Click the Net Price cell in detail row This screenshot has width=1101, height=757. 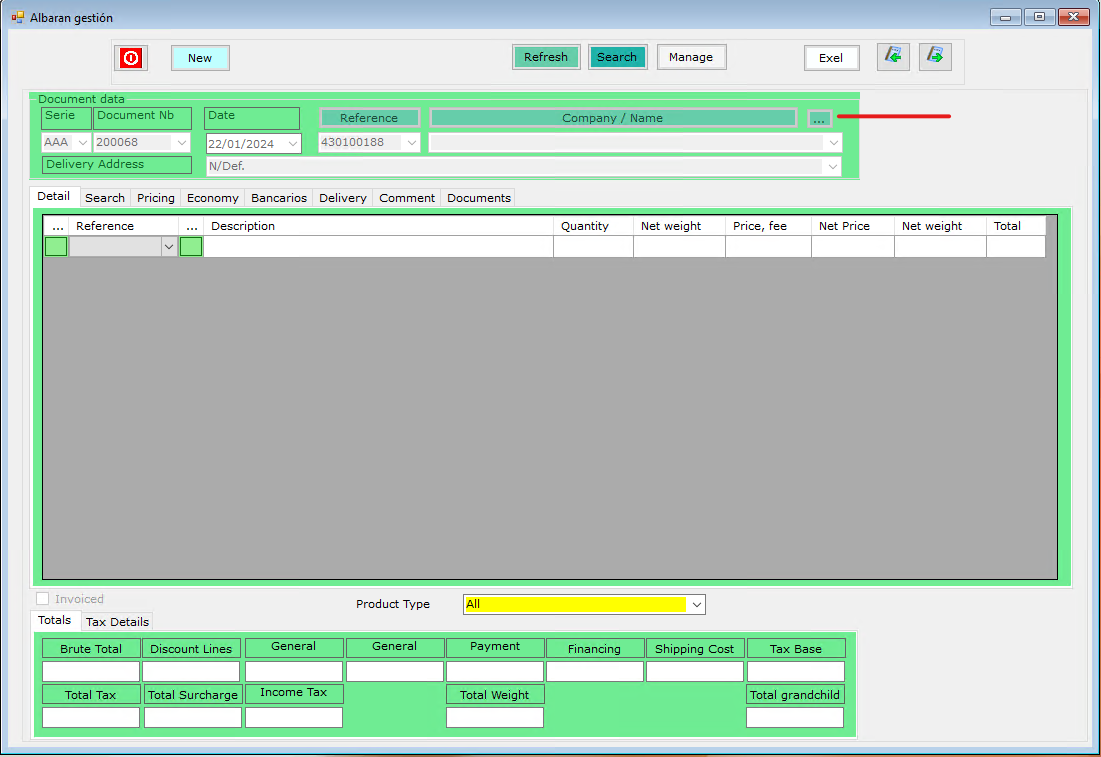pyautogui.click(x=852, y=246)
